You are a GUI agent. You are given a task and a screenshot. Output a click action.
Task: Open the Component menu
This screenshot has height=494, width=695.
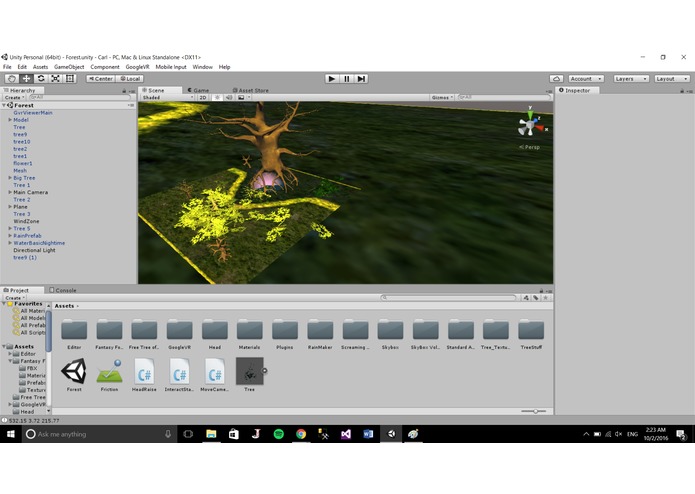pos(105,67)
